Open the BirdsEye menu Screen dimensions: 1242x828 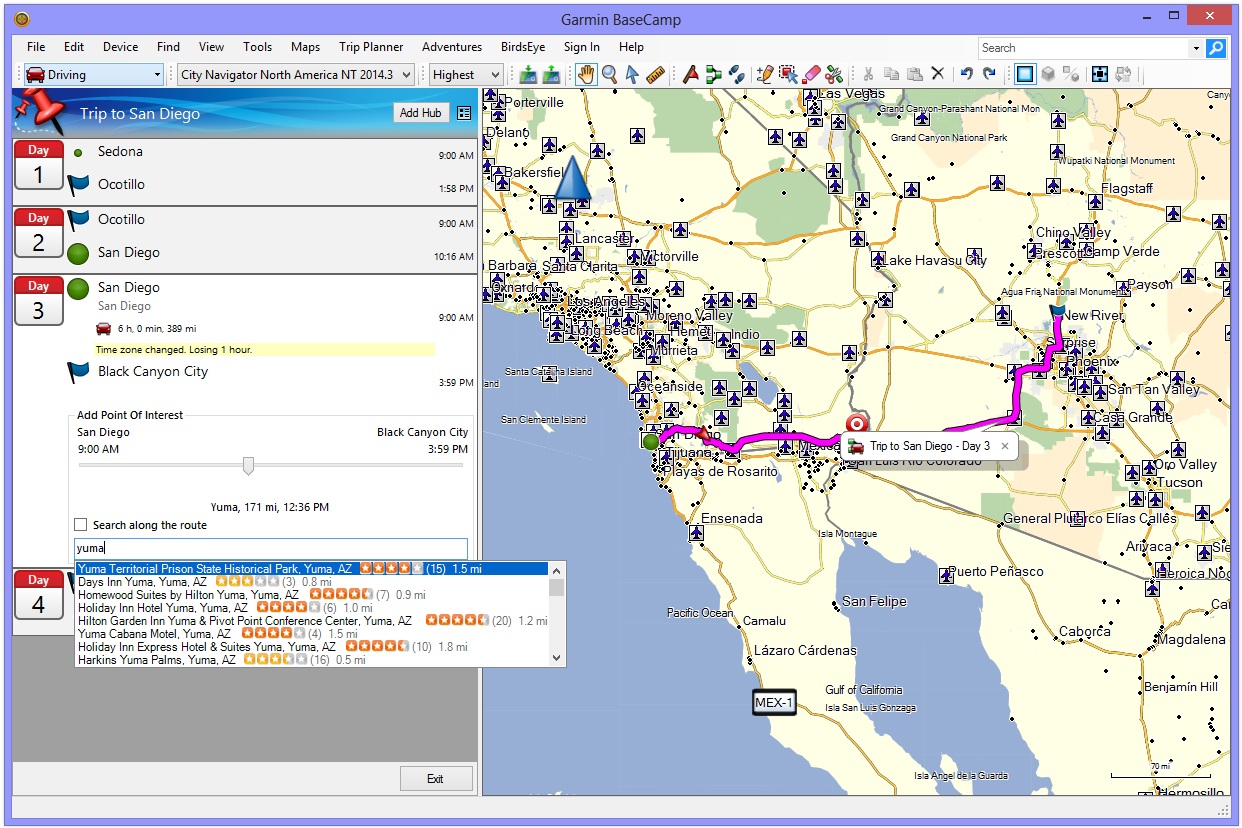[x=522, y=47]
